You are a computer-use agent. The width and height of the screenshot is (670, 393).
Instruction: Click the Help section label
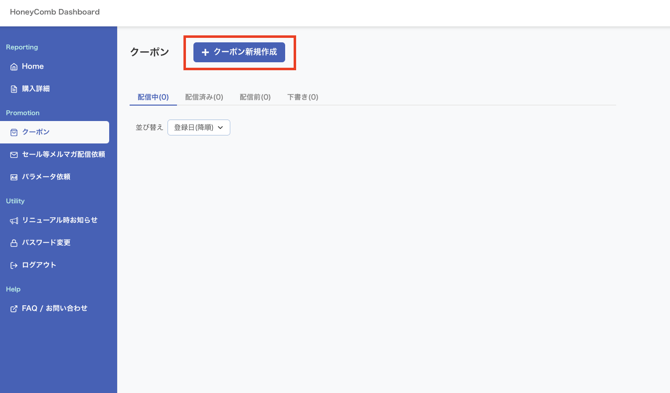click(13, 289)
